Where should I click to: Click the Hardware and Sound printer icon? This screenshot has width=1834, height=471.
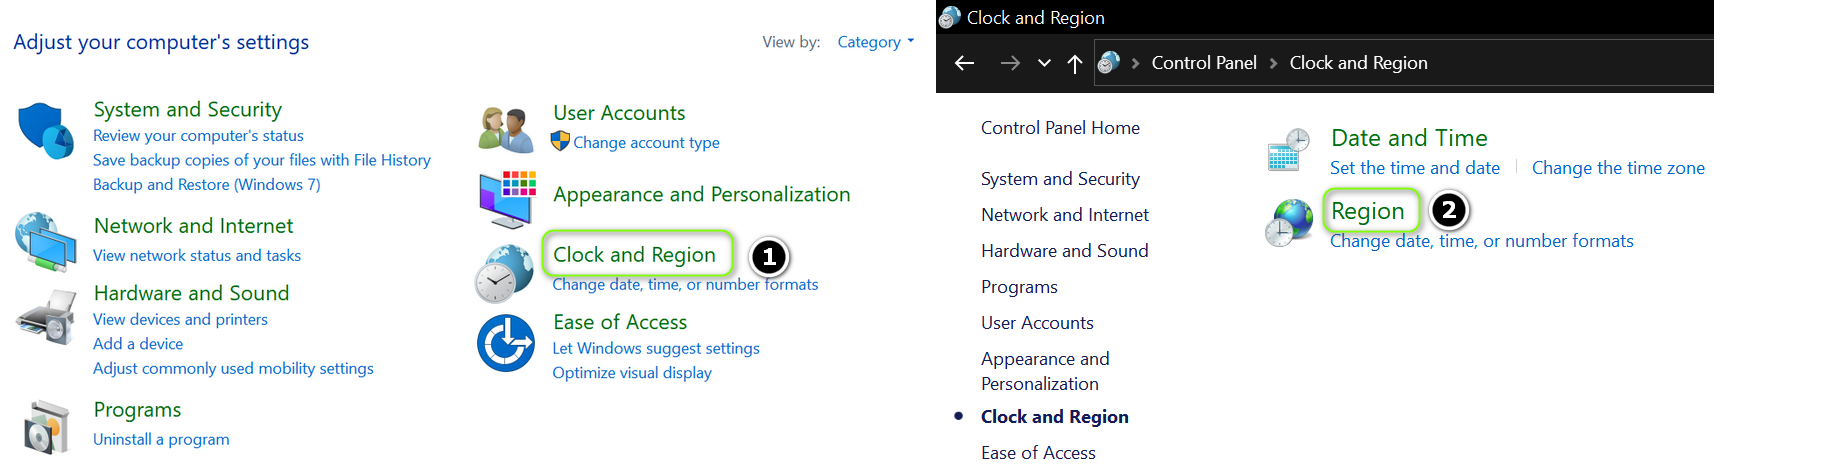[x=46, y=316]
